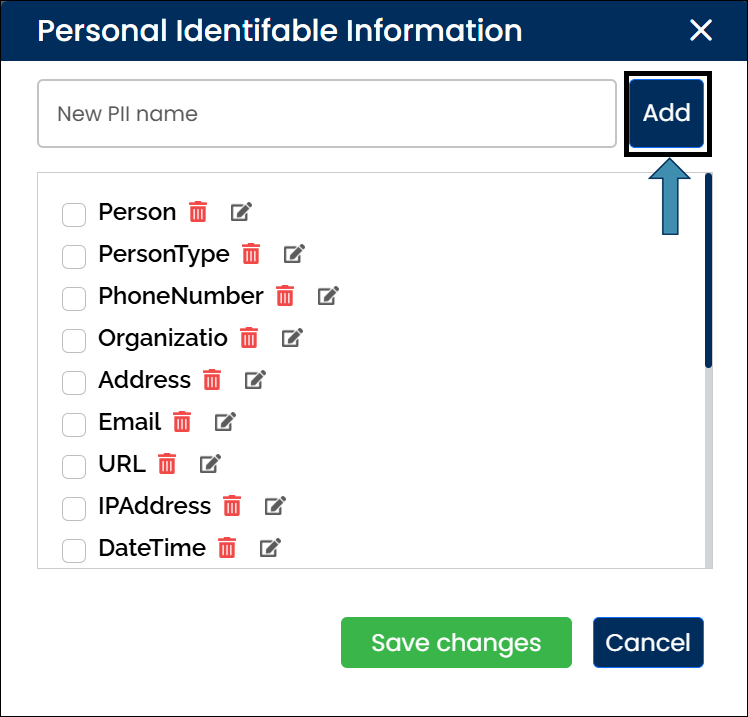This screenshot has width=748, height=717.
Task: Enable the Email checkbox
Action: [x=74, y=424]
